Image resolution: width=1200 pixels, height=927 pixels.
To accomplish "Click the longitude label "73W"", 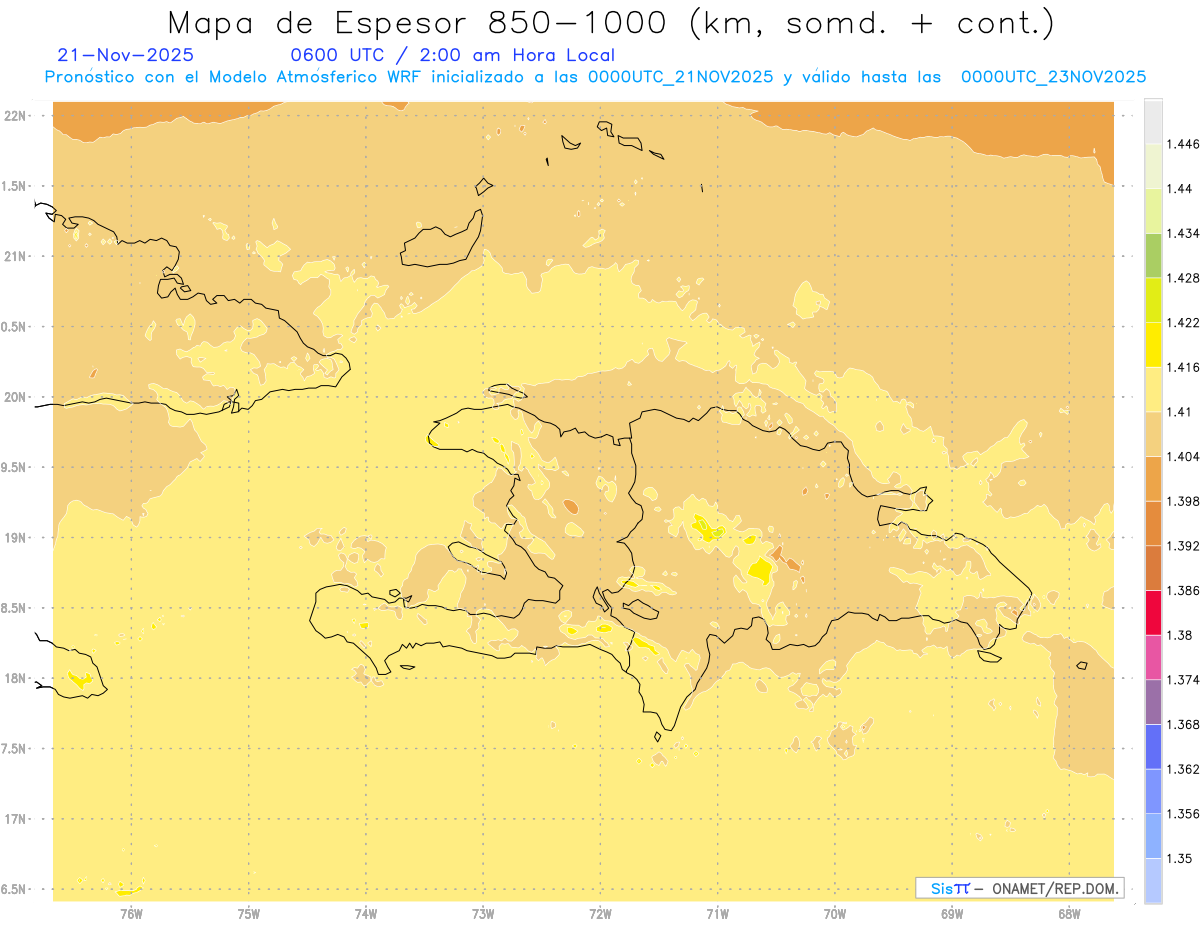I will [x=483, y=913].
